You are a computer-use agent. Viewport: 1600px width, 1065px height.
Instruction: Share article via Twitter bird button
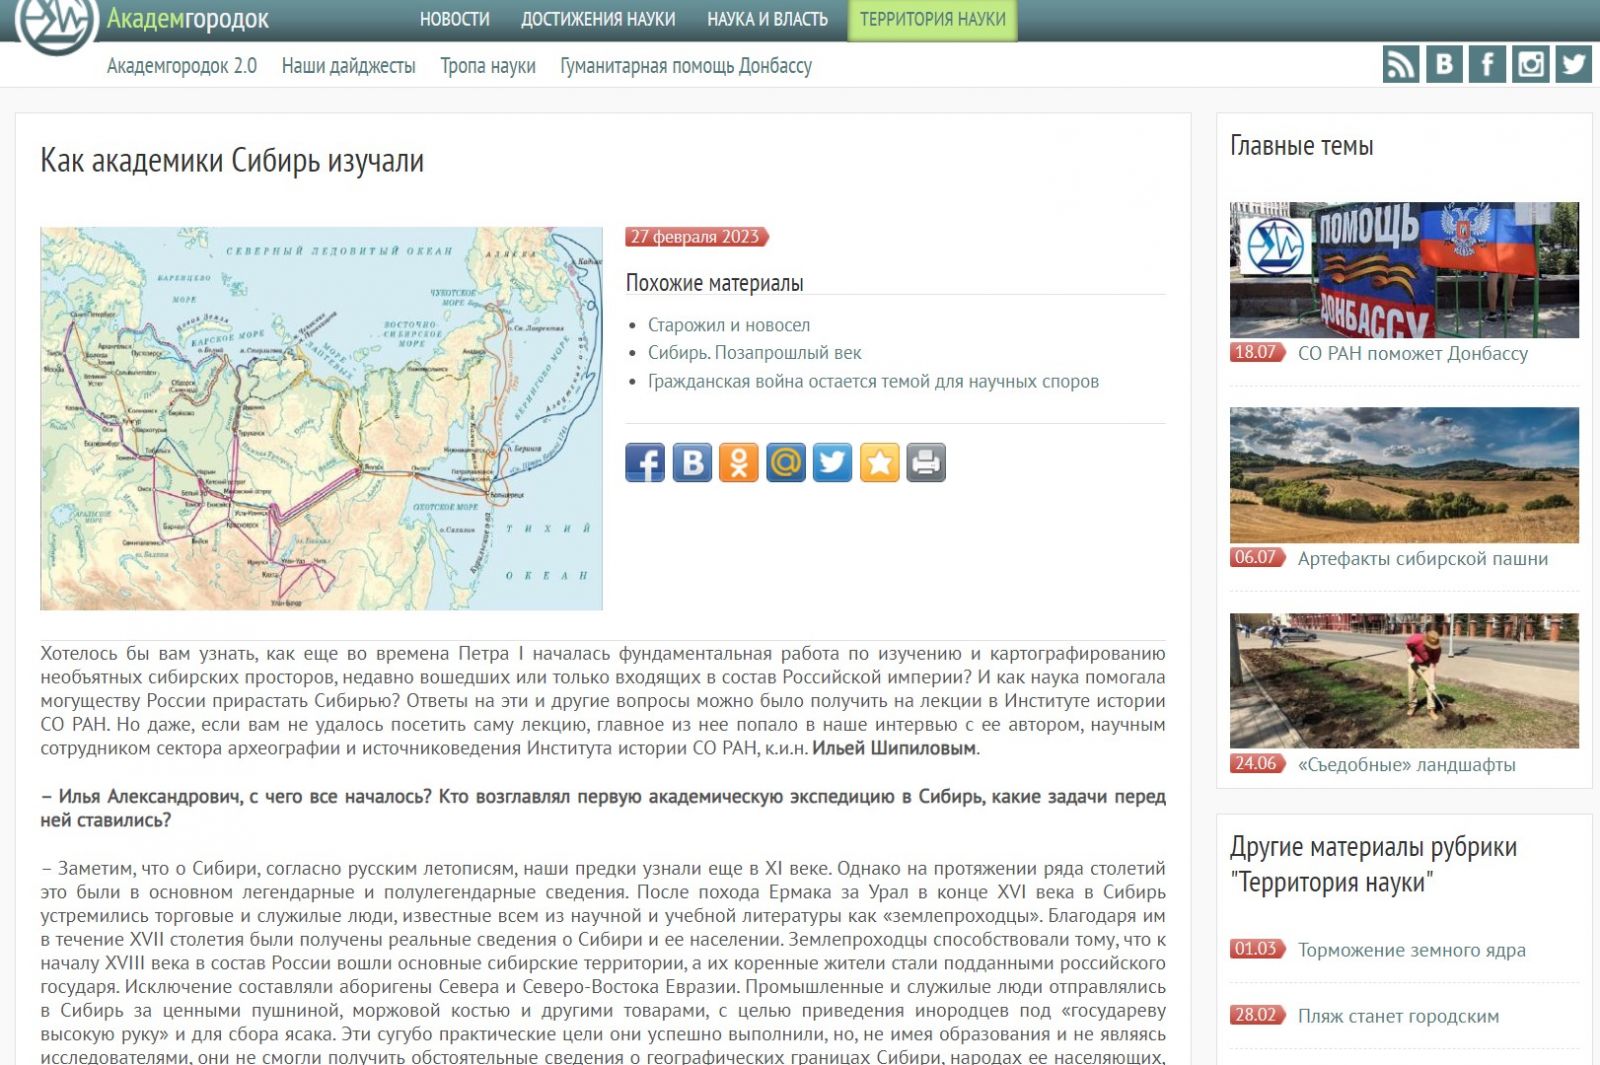coord(832,463)
